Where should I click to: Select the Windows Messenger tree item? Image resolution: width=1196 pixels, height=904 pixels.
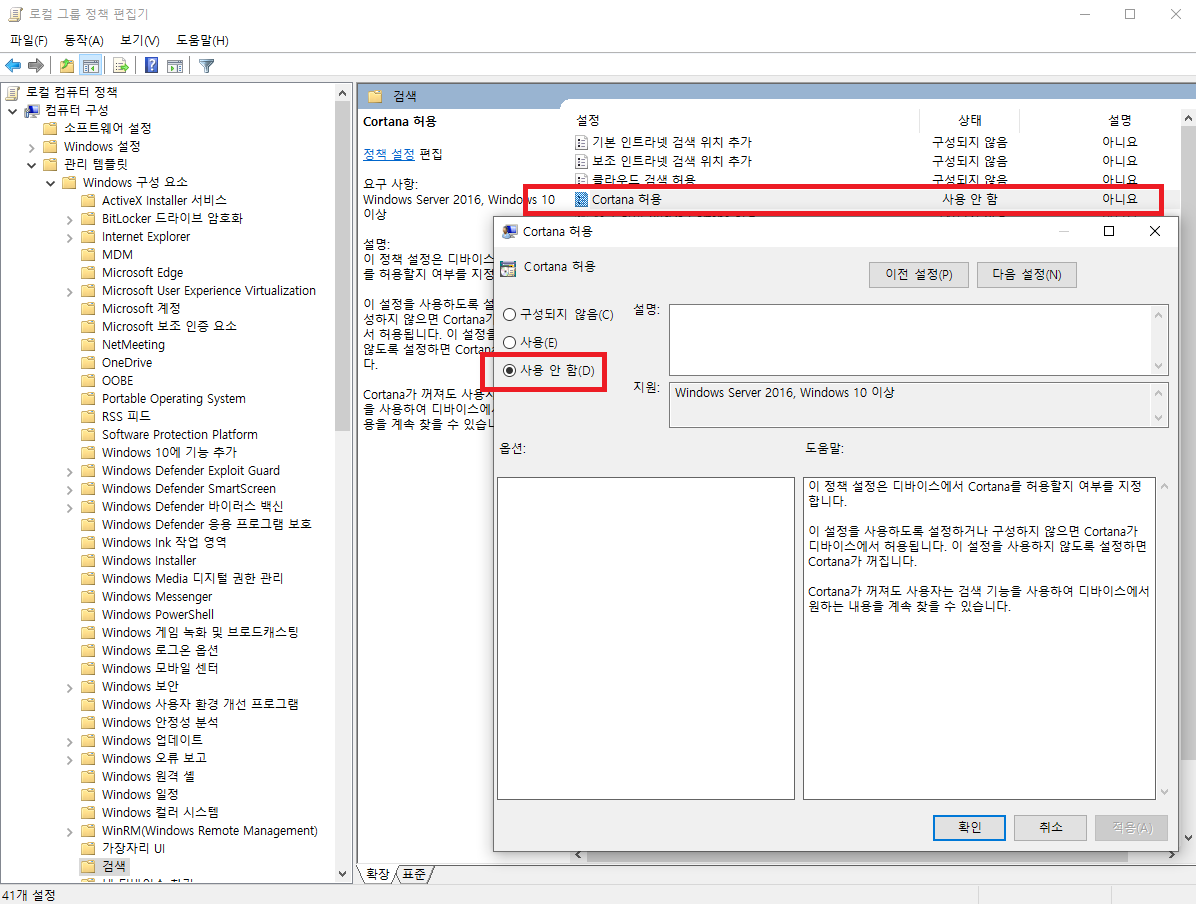coord(157,597)
